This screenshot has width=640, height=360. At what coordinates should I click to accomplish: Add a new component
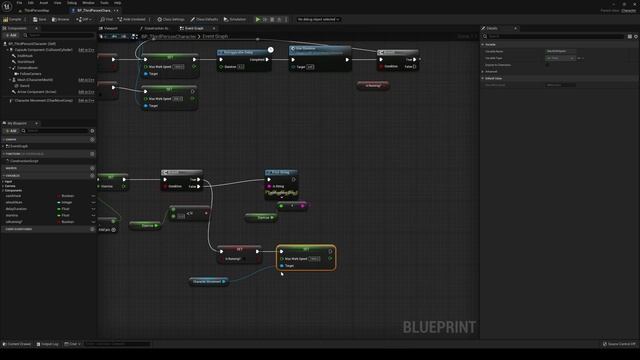coord(11,36)
